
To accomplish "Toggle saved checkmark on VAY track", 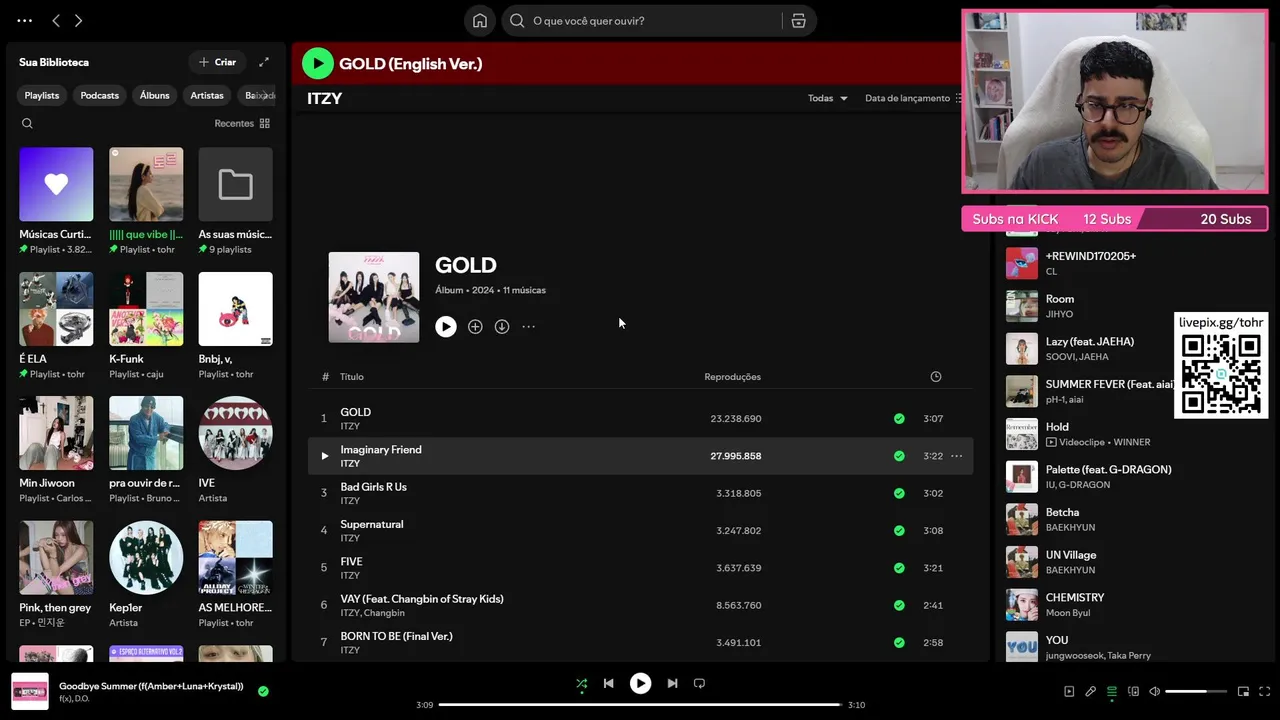I will pyautogui.click(x=899, y=606).
